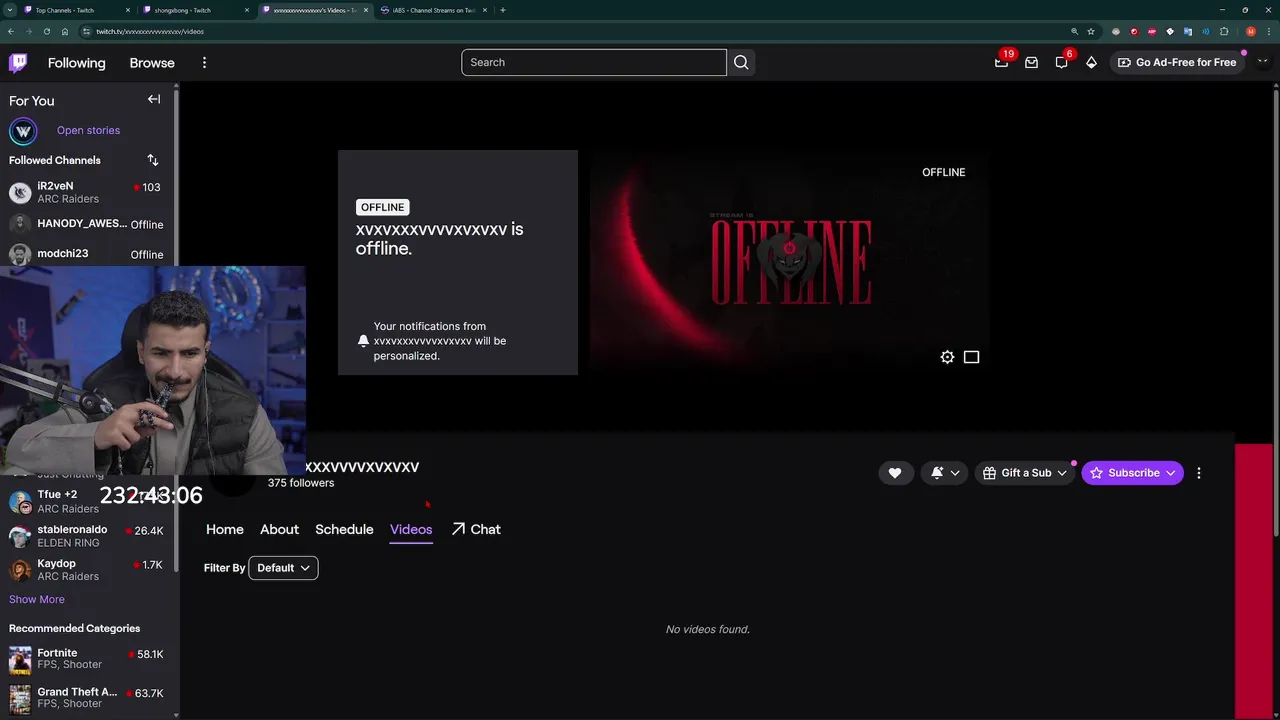The height and width of the screenshot is (720, 1280).
Task: Open the notifications icon with 6 badge
Action: tap(1061, 62)
